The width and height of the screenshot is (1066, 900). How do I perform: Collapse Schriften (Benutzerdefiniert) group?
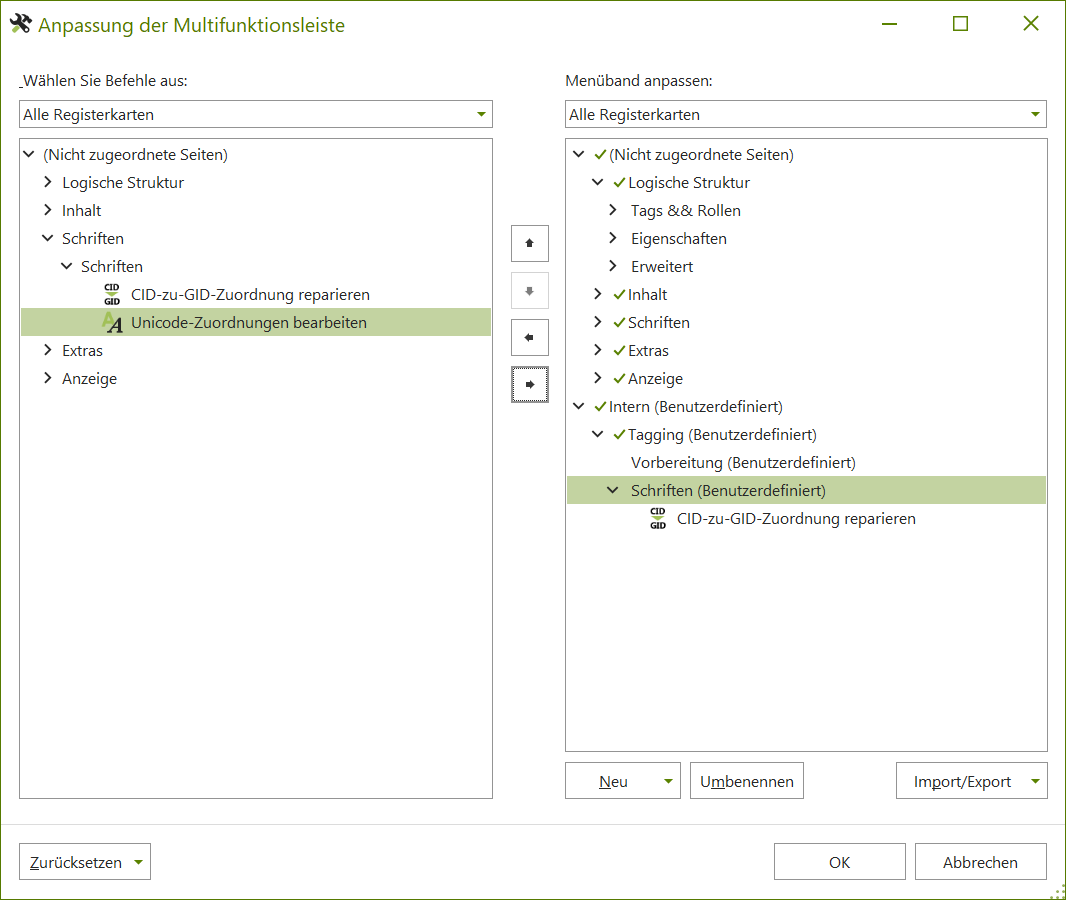click(613, 490)
